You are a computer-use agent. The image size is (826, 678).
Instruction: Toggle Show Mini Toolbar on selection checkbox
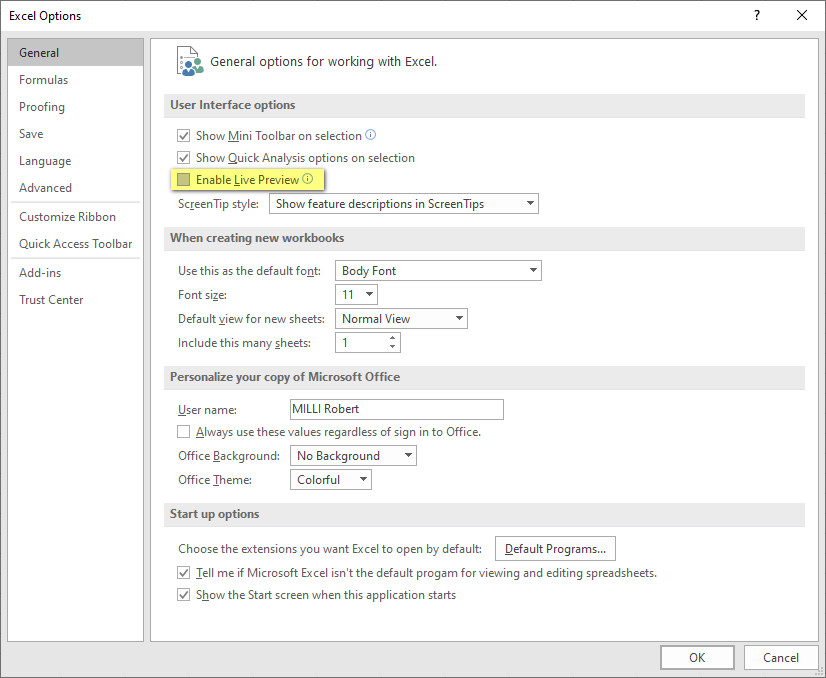click(183, 135)
